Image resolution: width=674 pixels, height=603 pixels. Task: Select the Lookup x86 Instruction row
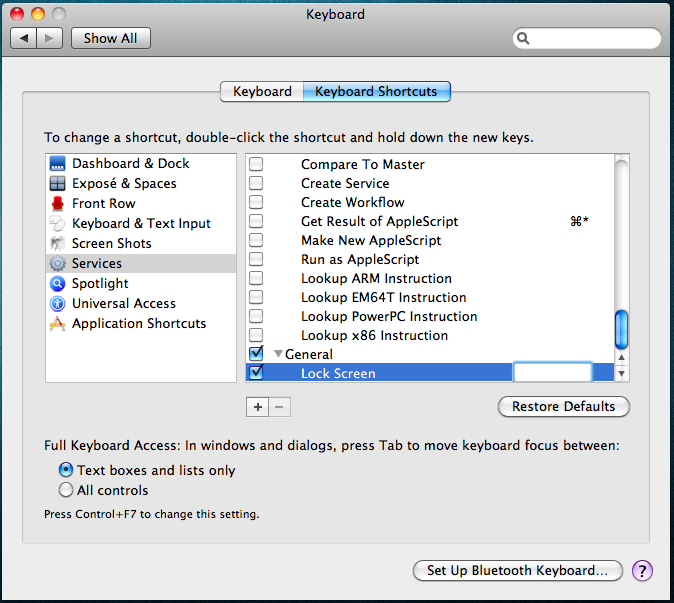tap(430, 335)
